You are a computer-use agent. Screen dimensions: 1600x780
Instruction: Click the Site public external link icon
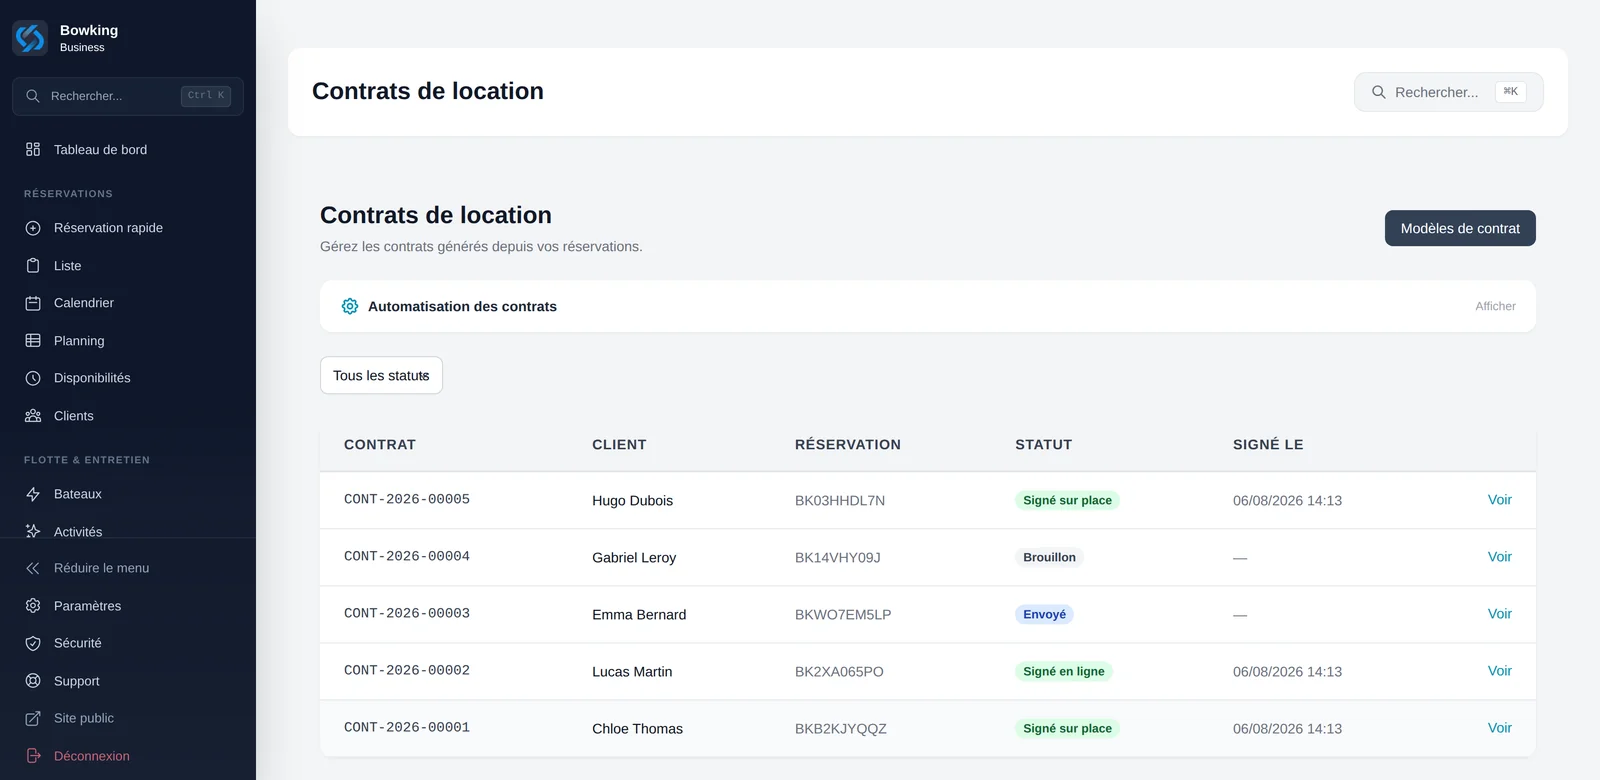[33, 718]
